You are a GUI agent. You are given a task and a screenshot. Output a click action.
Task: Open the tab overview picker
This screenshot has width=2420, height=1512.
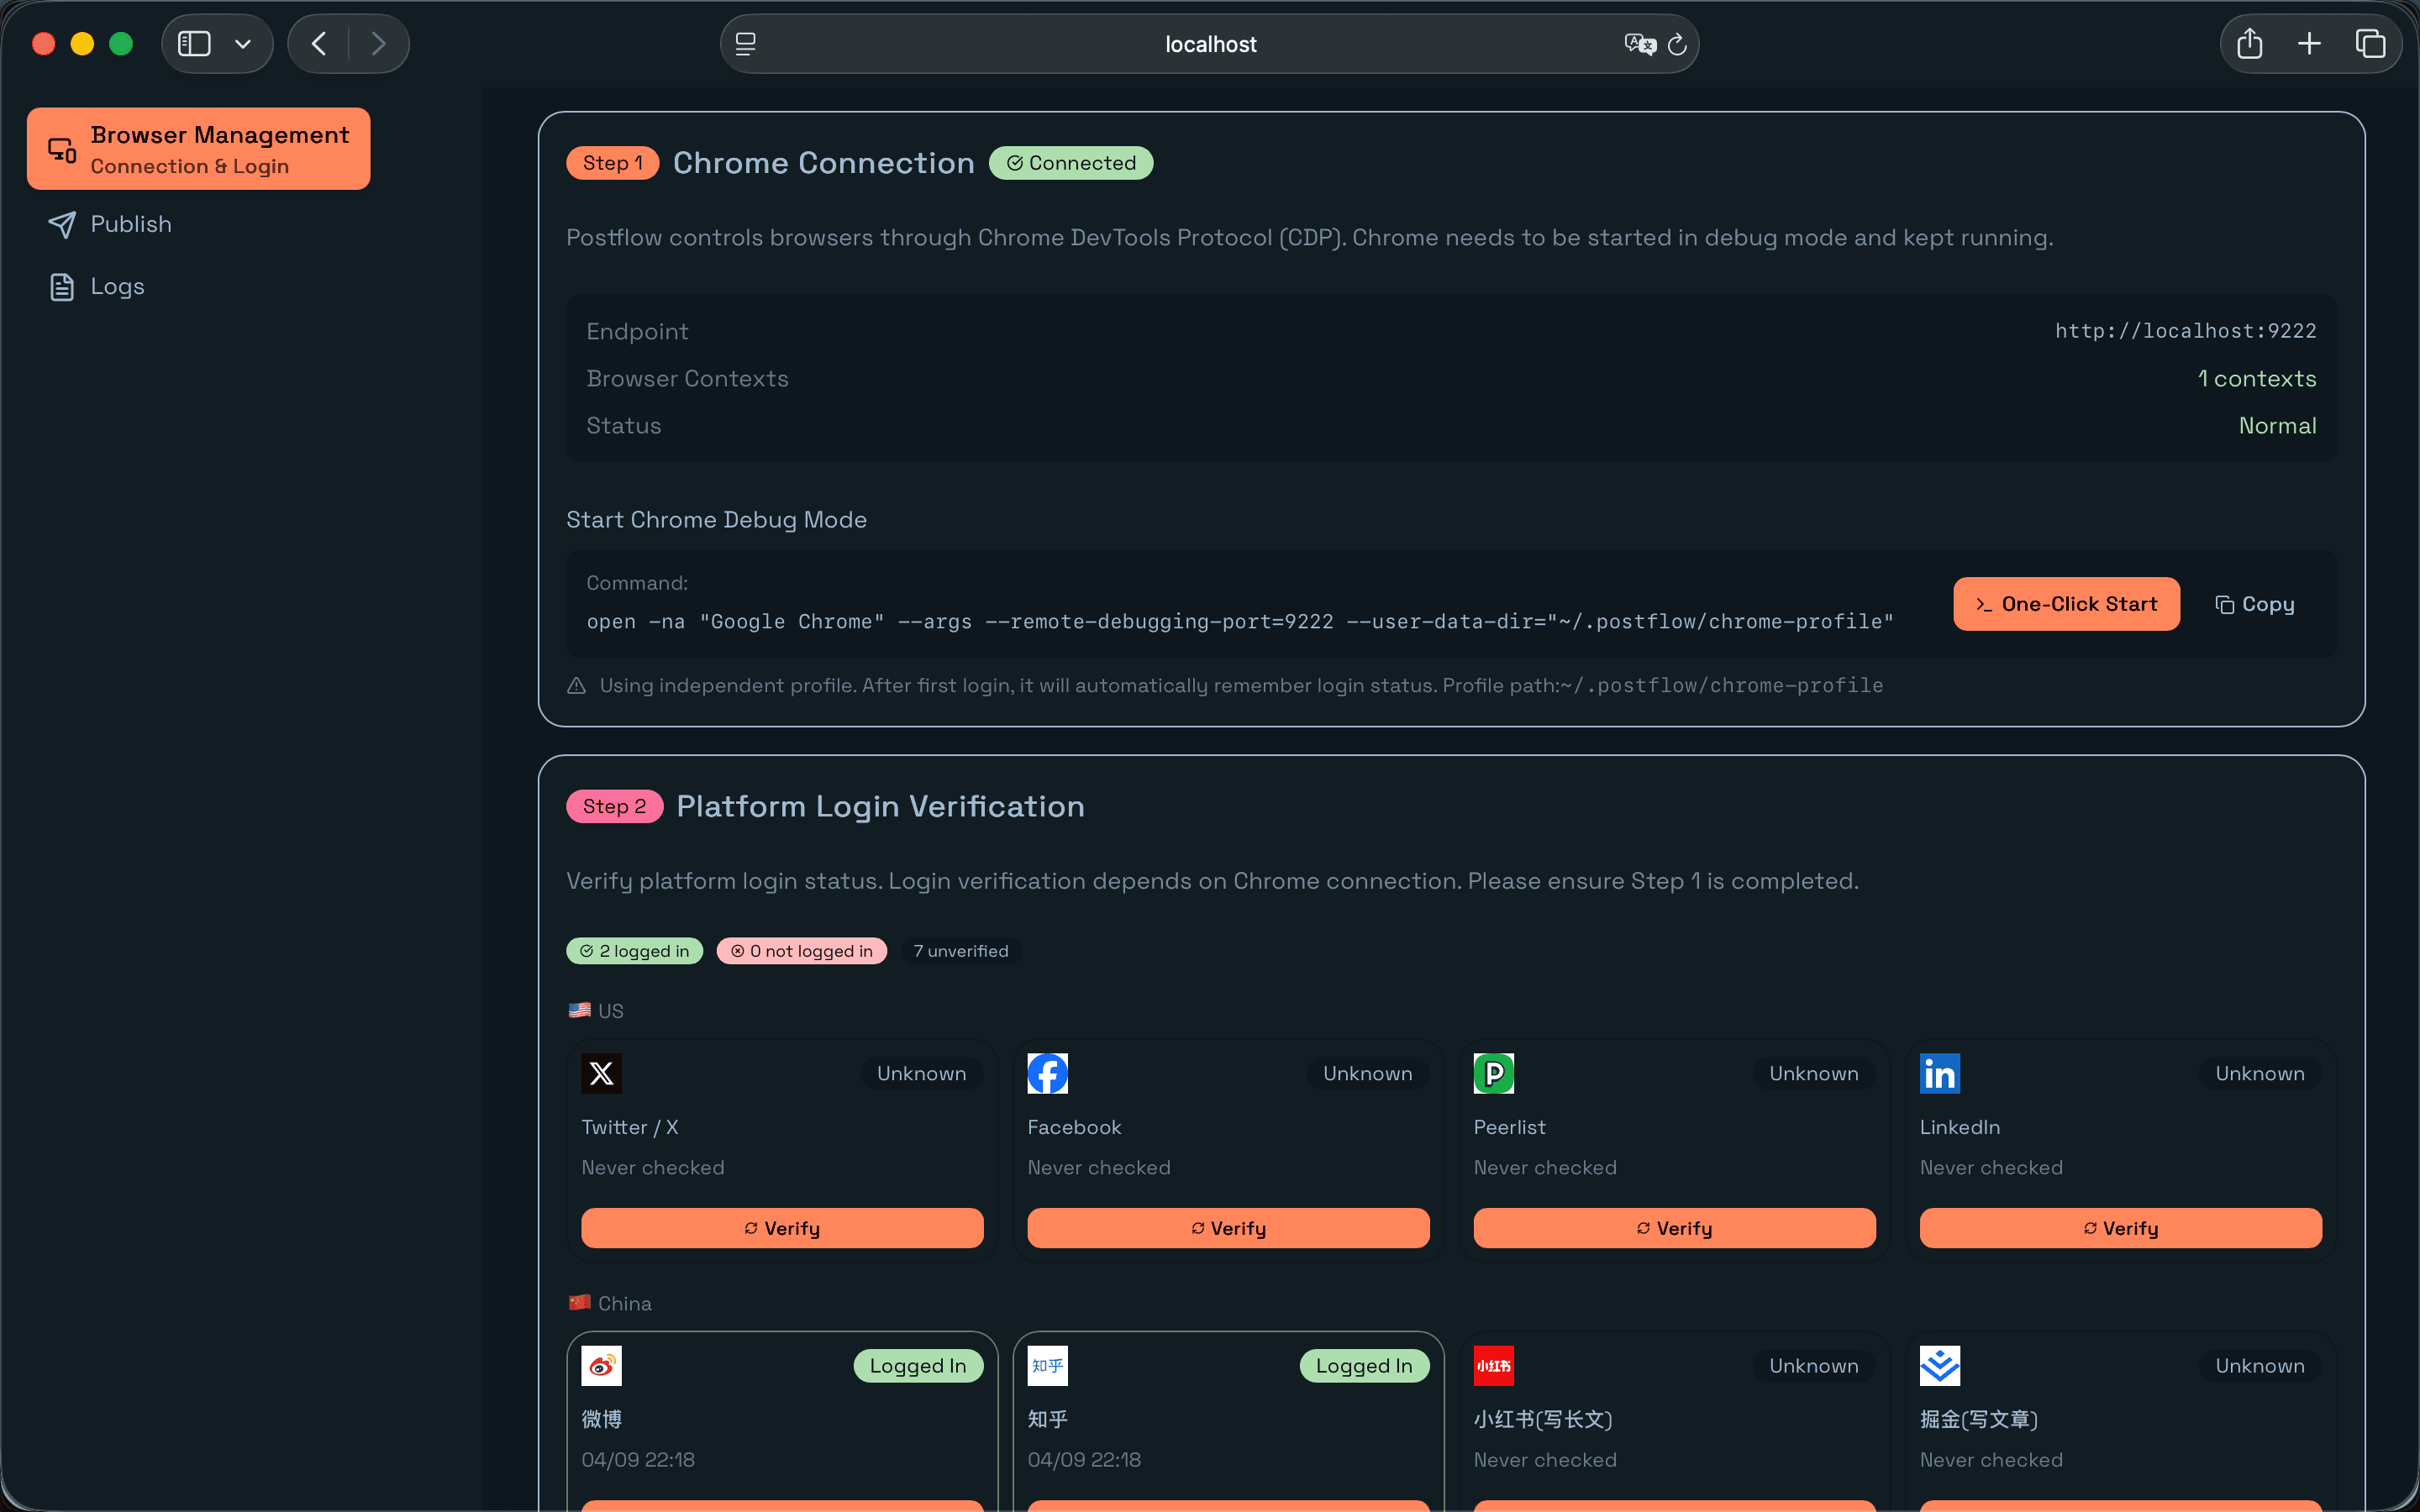[x=2369, y=43]
